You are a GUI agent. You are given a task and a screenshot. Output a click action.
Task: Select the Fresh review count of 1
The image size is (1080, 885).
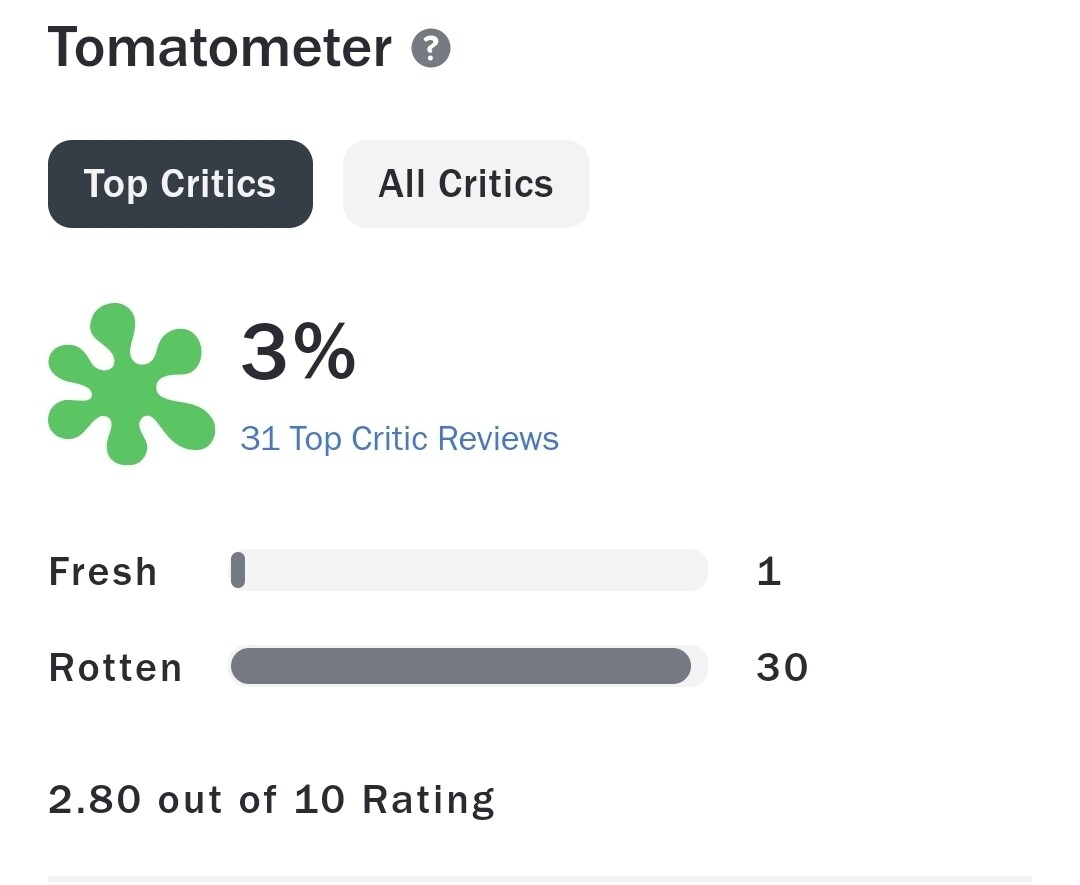point(768,572)
